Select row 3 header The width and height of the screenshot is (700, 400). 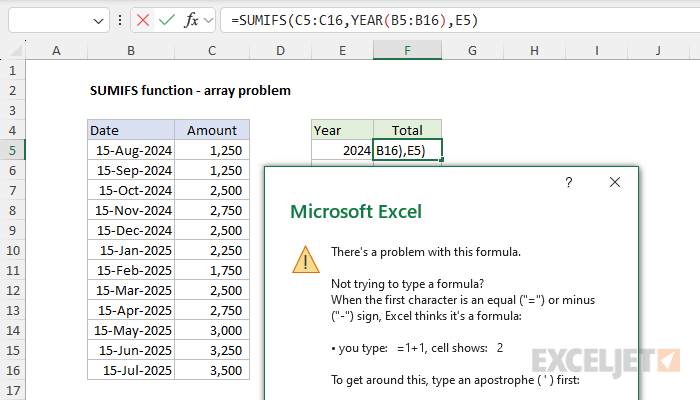click(x=12, y=111)
